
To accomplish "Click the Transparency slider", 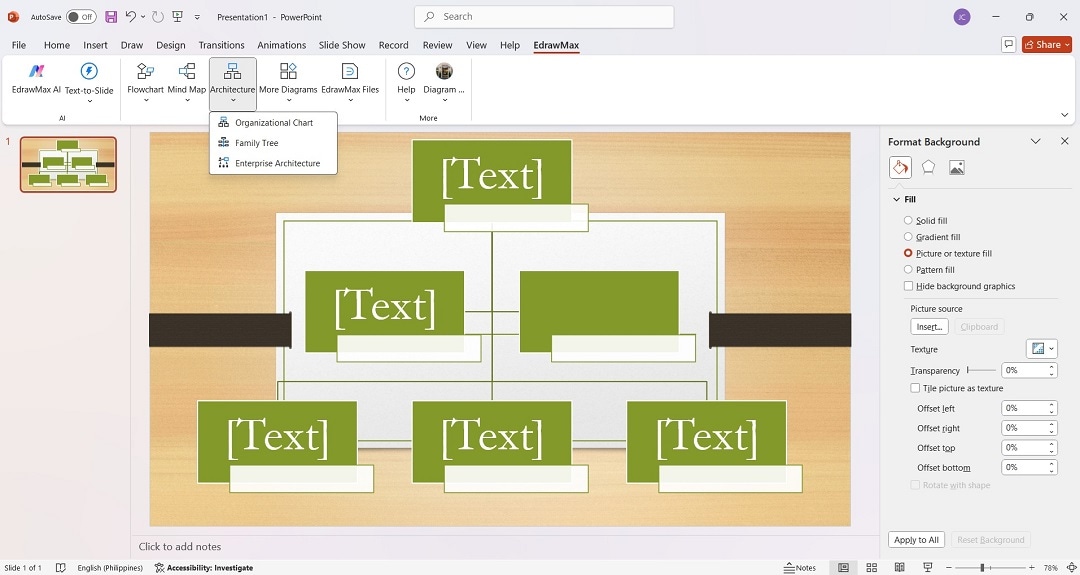I will pyautogui.click(x=981, y=370).
